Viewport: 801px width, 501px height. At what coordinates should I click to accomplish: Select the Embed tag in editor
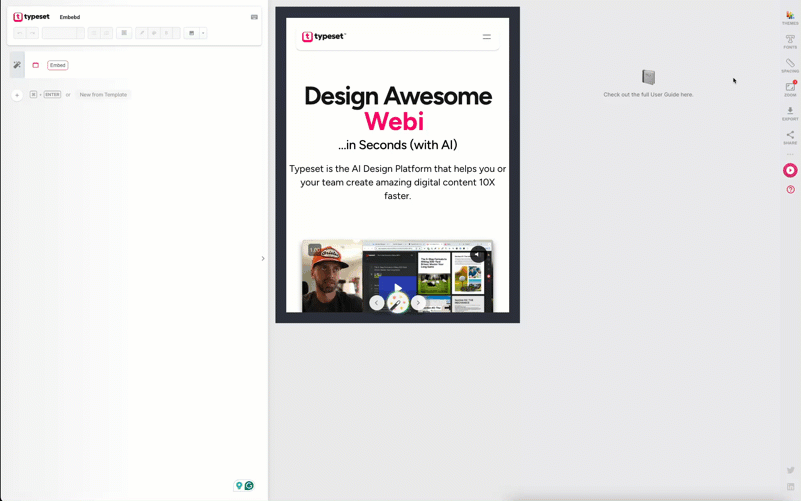pos(58,65)
